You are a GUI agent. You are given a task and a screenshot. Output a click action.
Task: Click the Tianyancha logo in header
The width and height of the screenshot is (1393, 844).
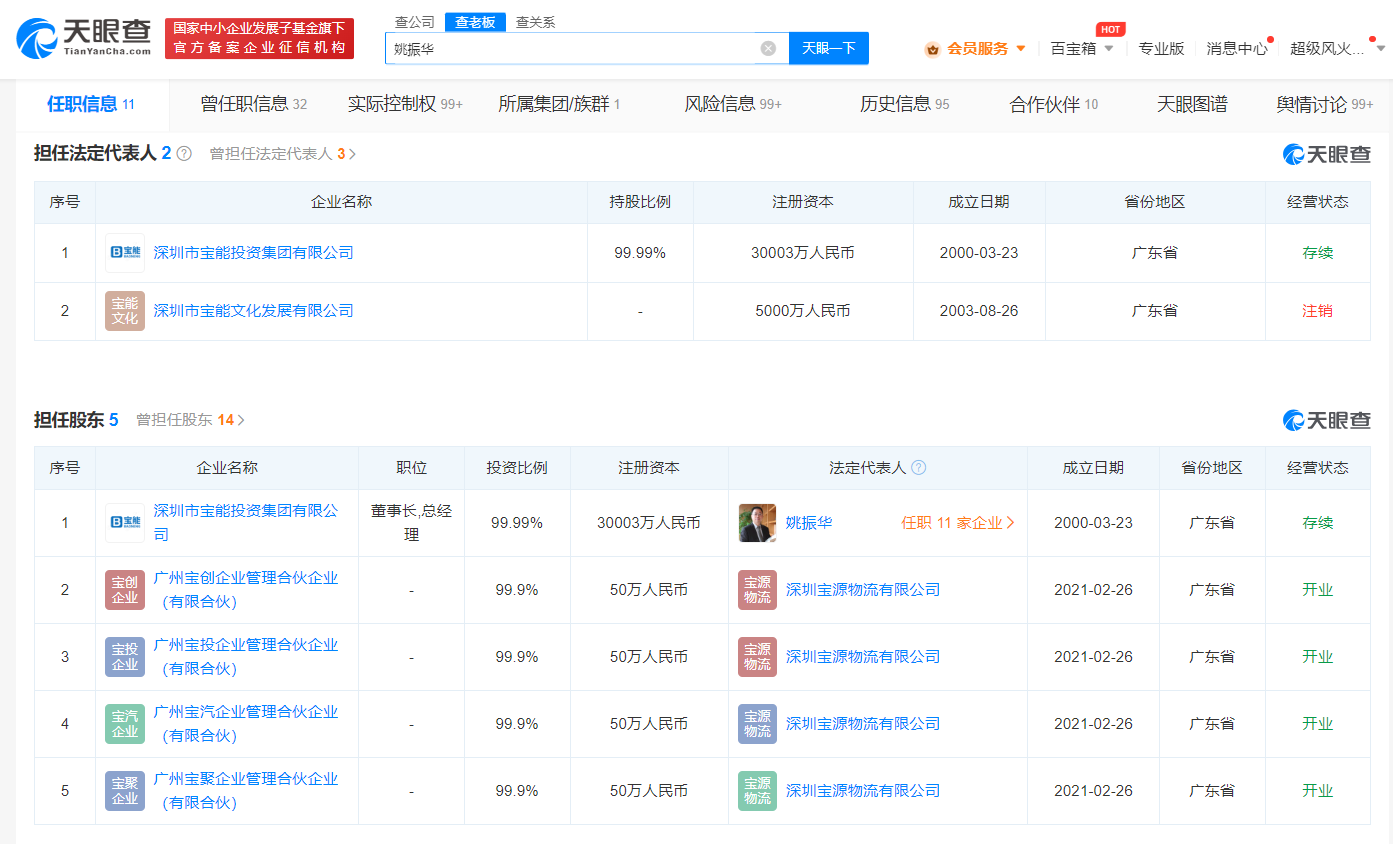(x=84, y=38)
